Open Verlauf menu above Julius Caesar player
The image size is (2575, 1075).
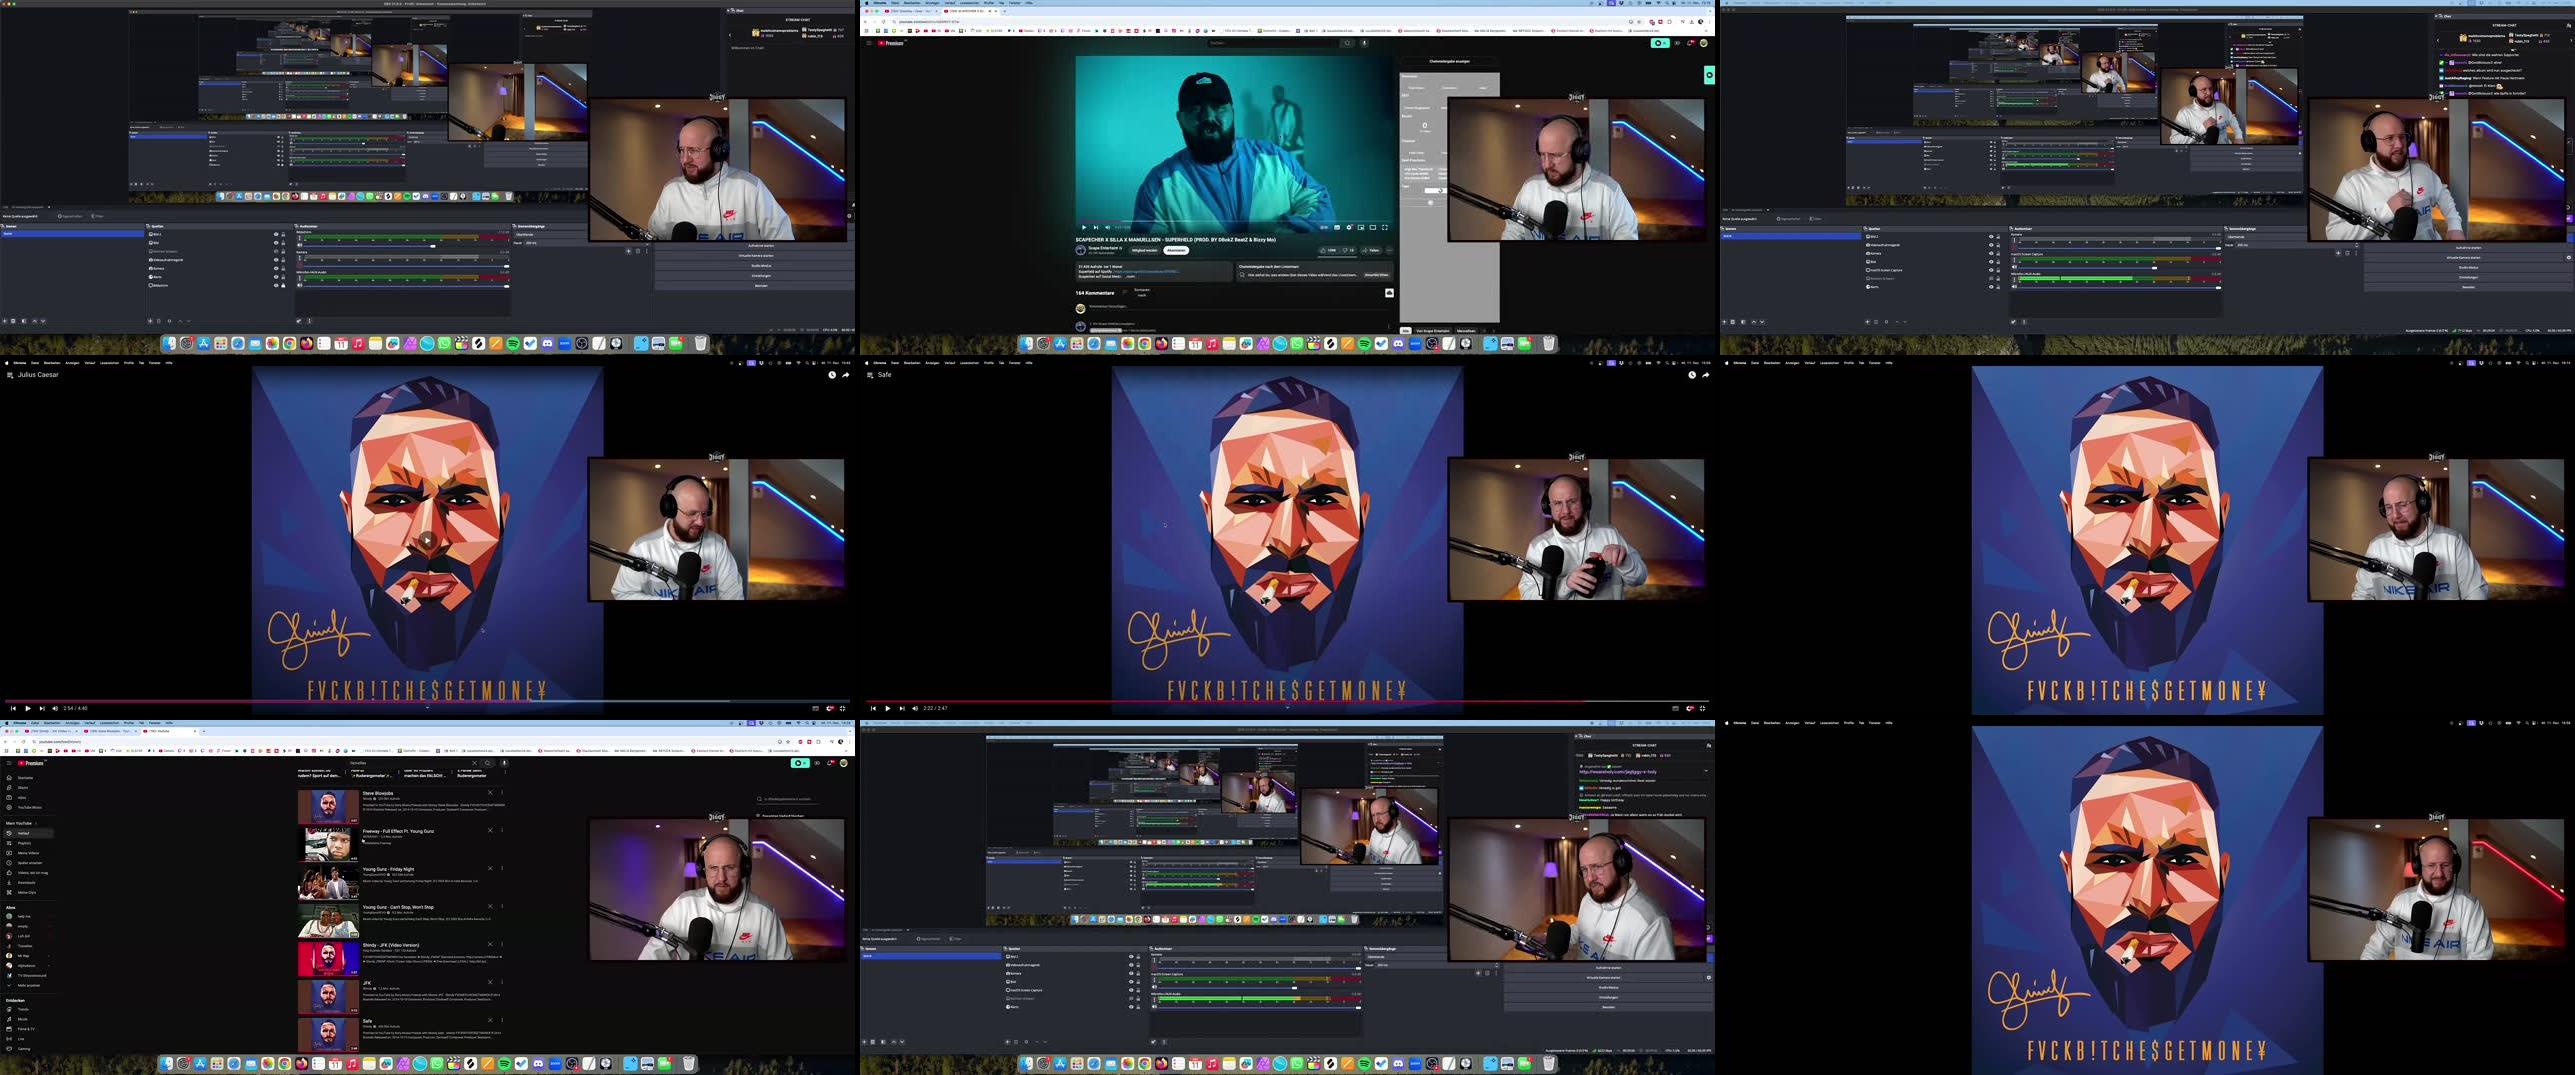(x=89, y=363)
